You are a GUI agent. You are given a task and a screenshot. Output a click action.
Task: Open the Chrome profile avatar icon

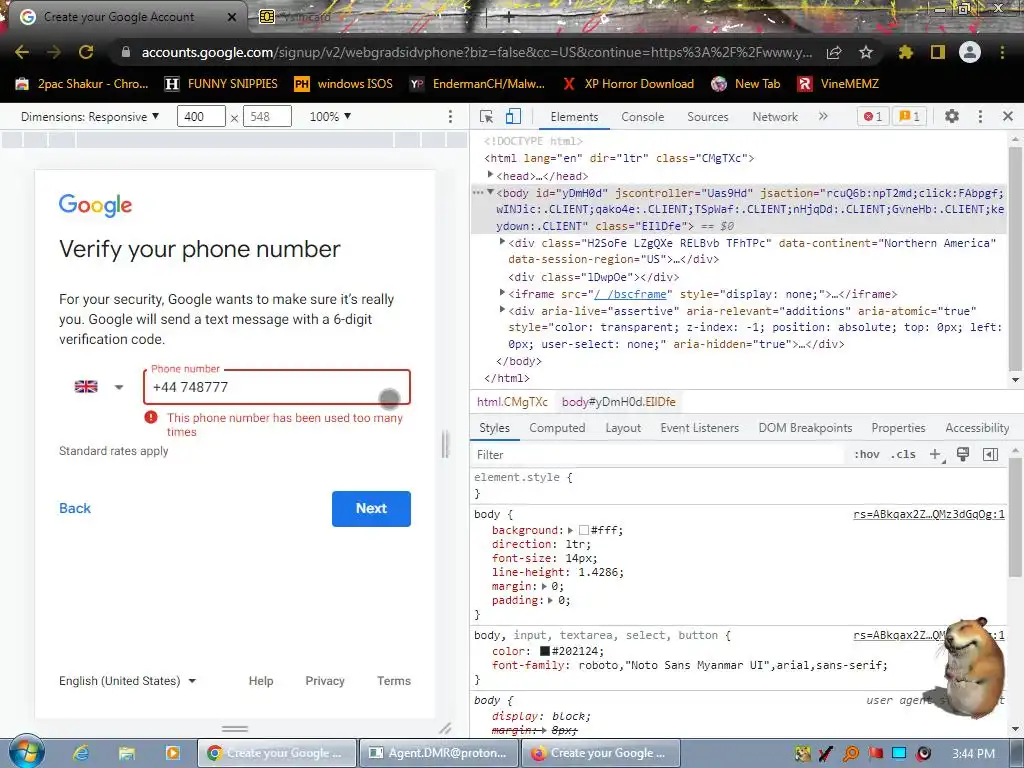[970, 52]
